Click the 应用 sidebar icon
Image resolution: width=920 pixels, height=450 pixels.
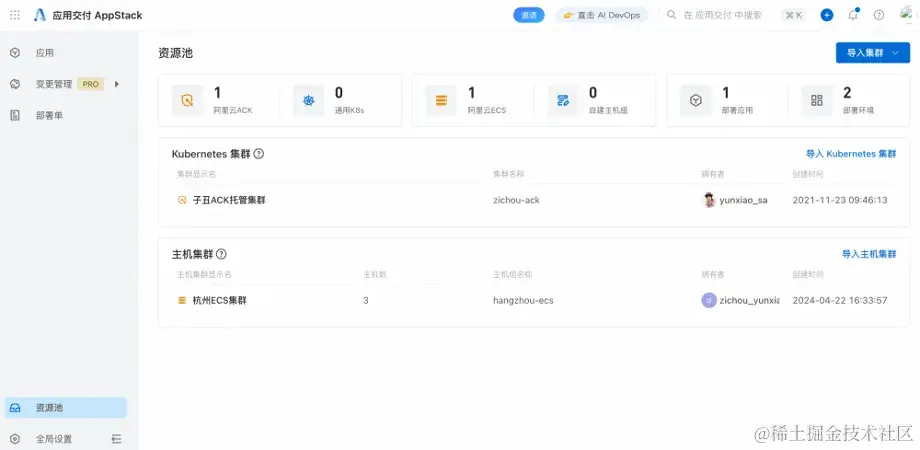coord(15,53)
